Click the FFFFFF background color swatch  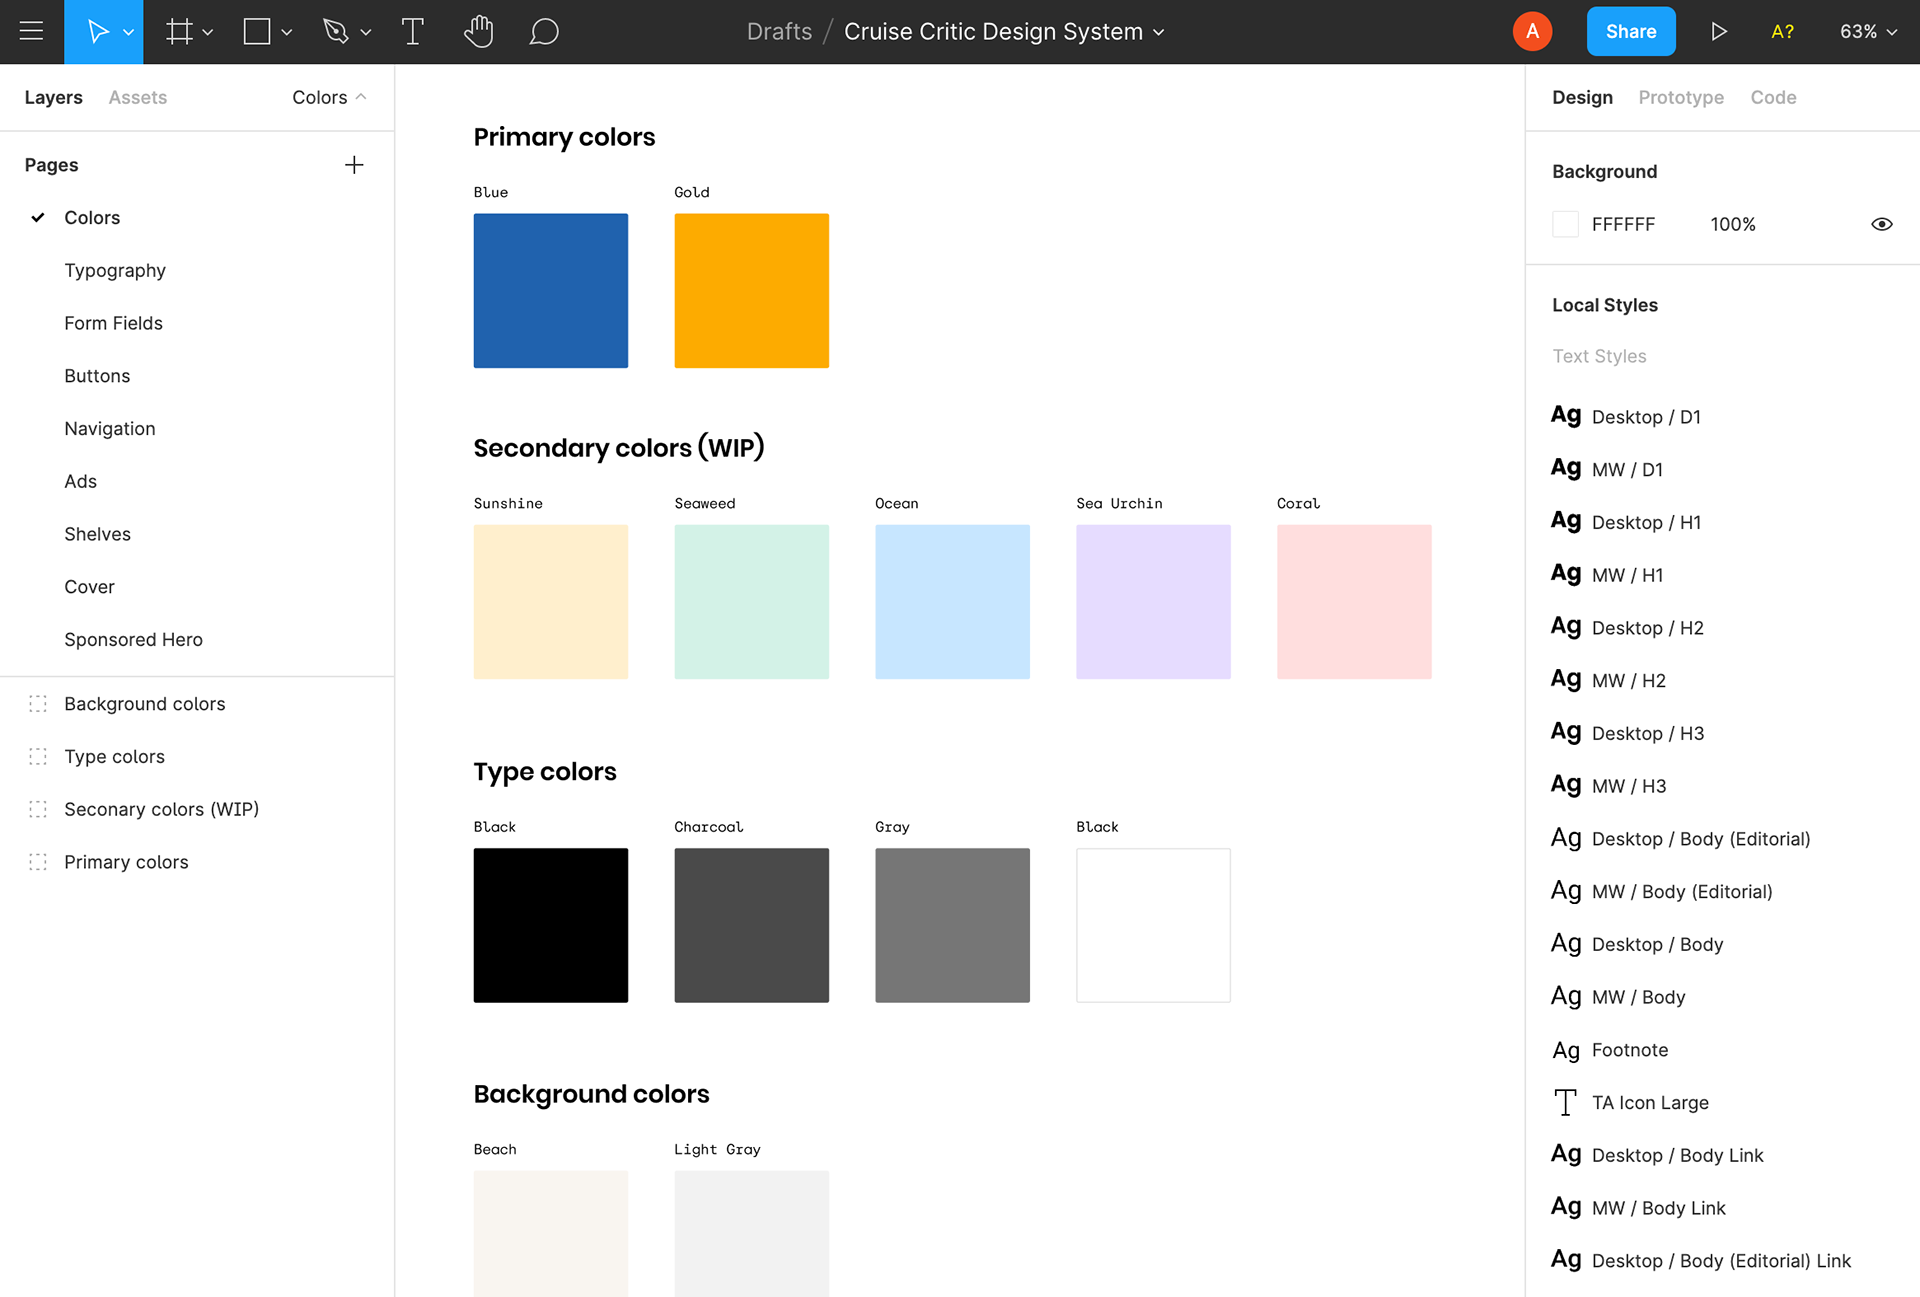click(1565, 224)
